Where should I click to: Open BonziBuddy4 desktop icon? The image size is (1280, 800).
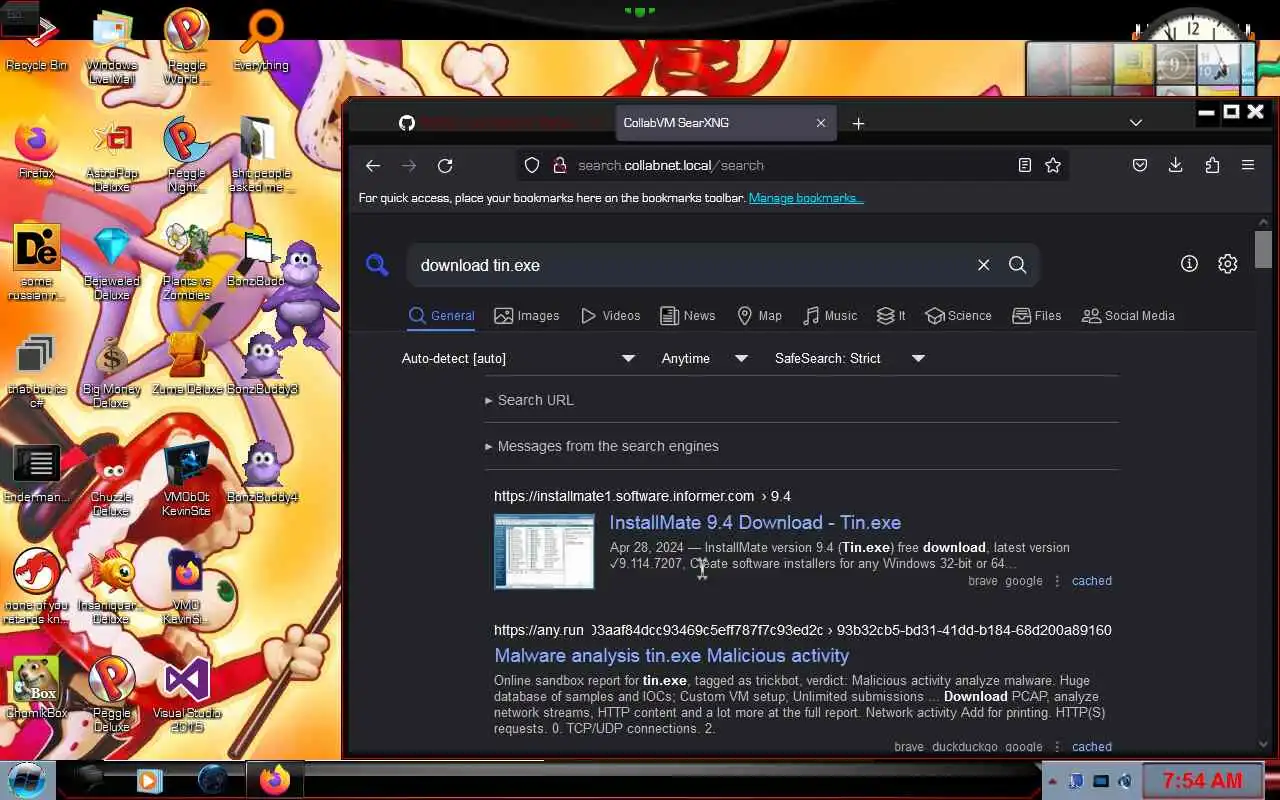pyautogui.click(x=262, y=474)
